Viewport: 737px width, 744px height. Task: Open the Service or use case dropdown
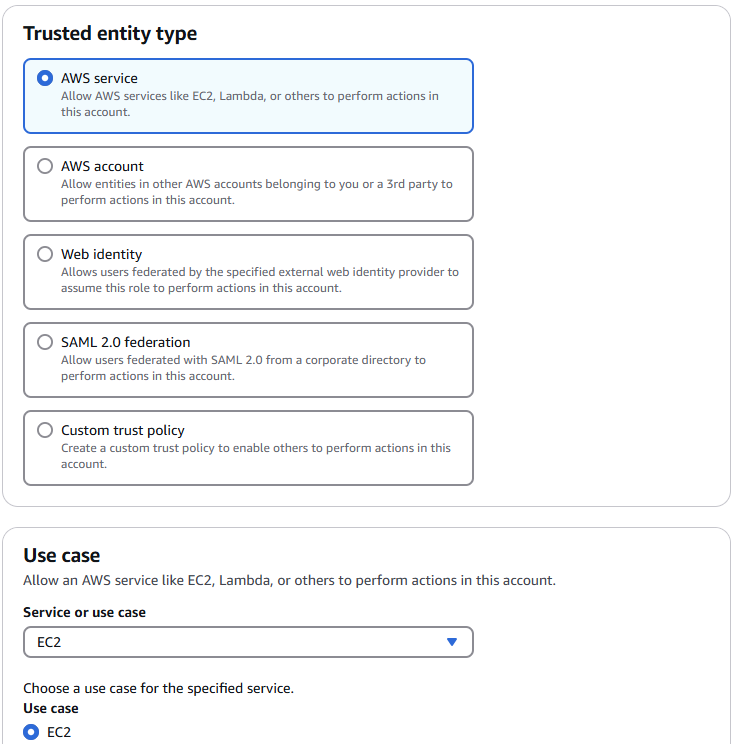(248, 642)
